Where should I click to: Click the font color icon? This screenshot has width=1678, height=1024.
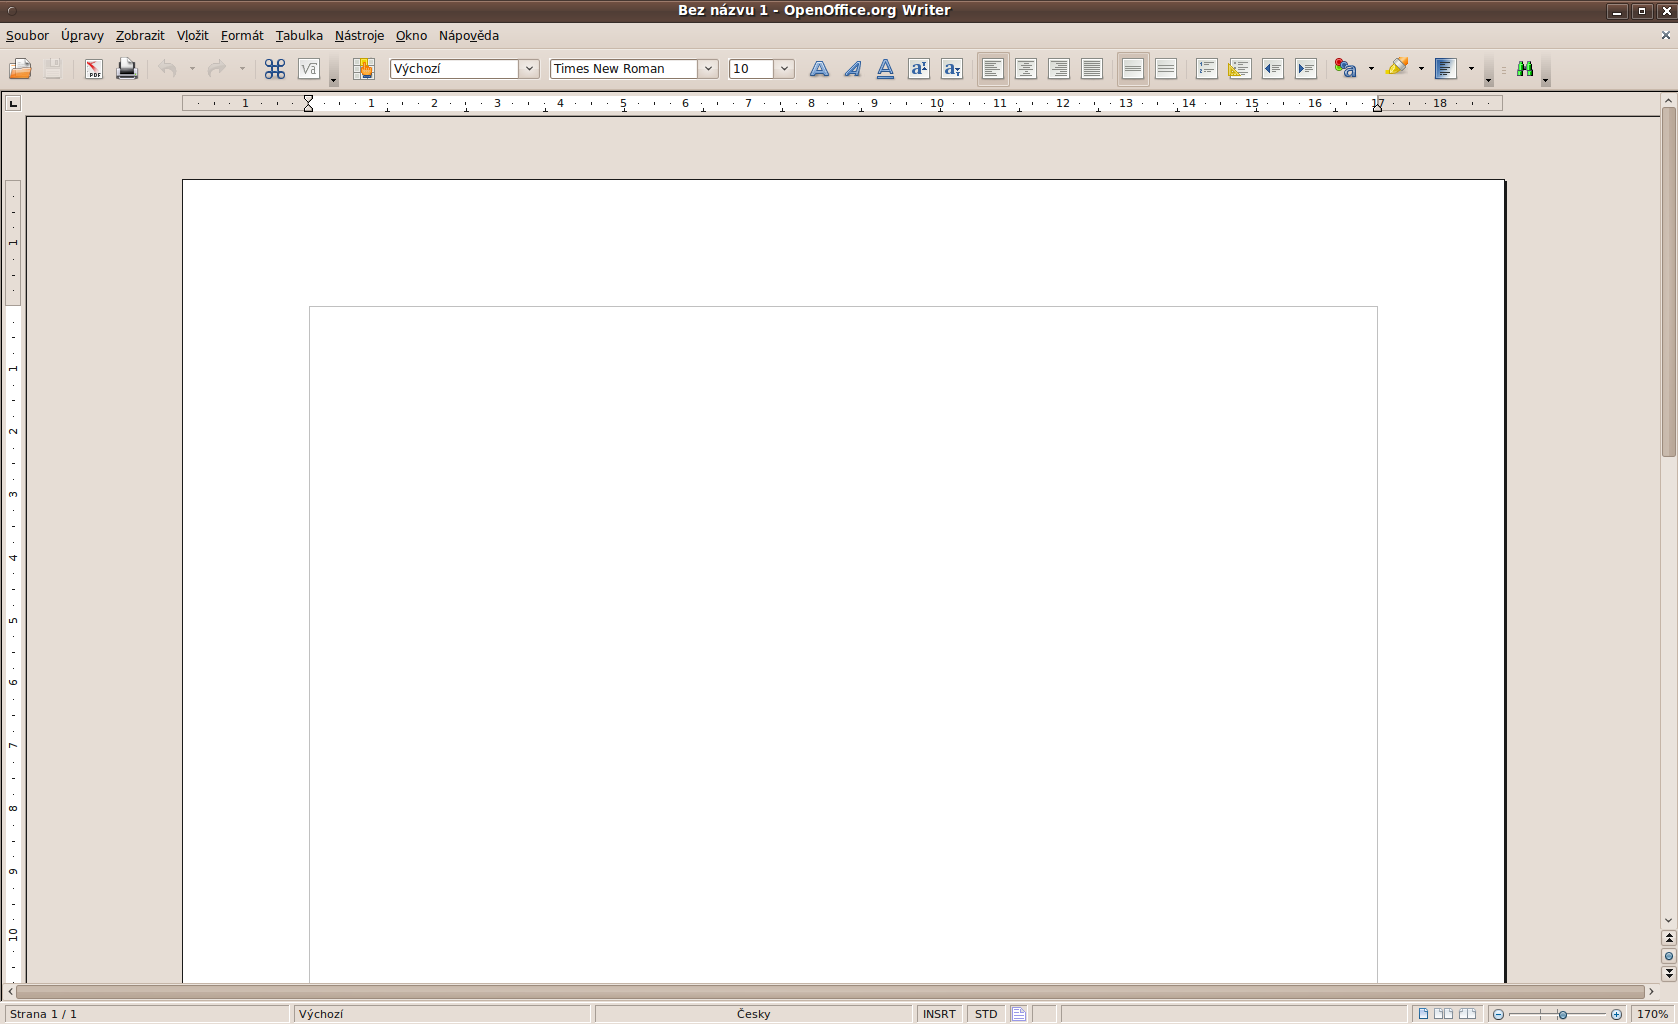pos(1346,69)
